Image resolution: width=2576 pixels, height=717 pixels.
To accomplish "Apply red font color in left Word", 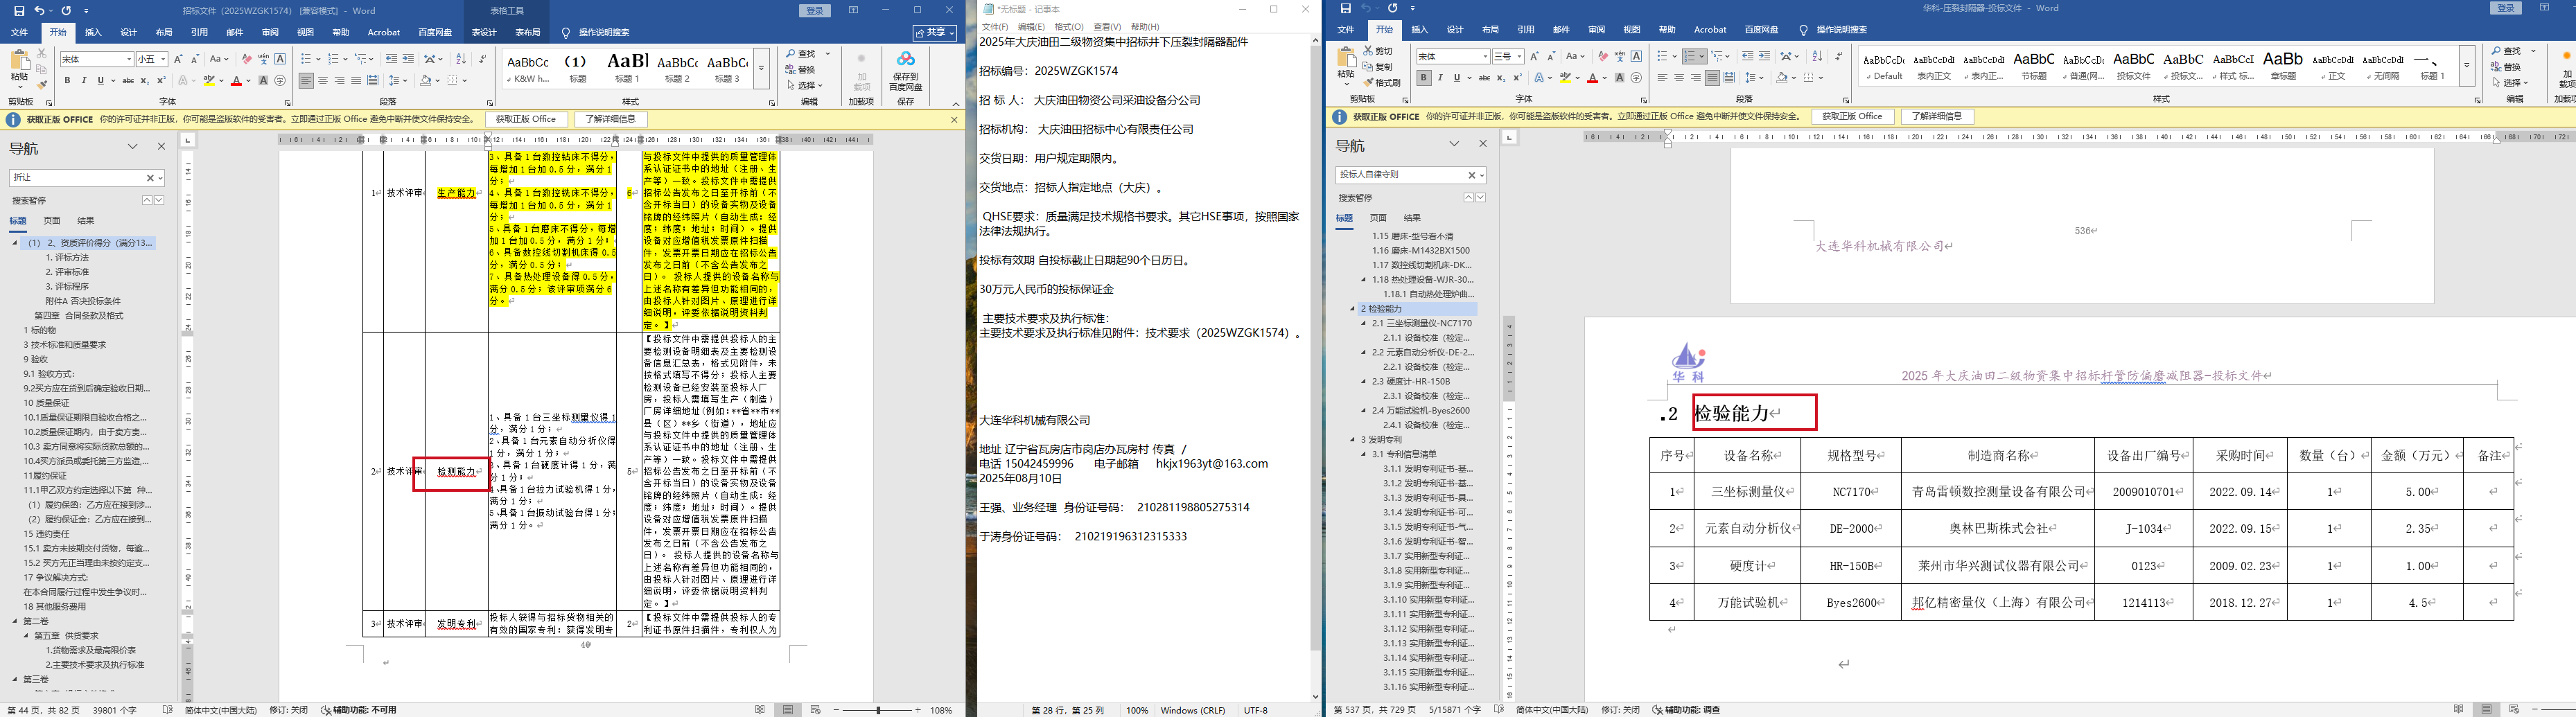I will click(x=236, y=81).
